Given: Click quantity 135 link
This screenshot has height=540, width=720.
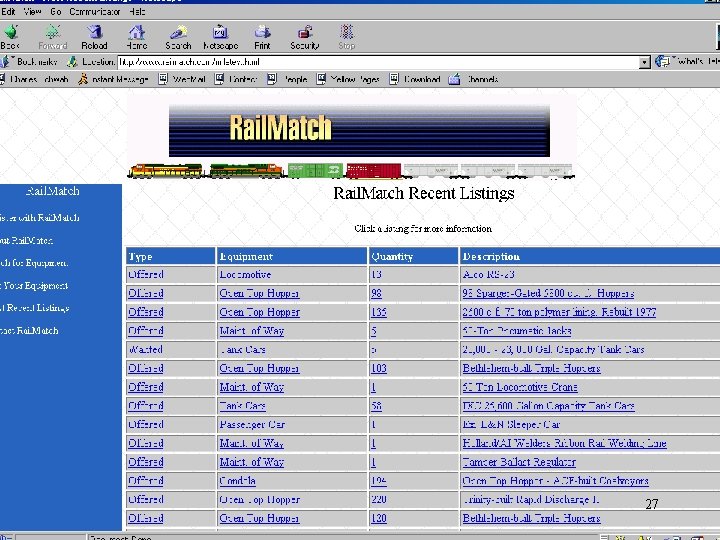Looking at the screenshot, I should point(379,312).
